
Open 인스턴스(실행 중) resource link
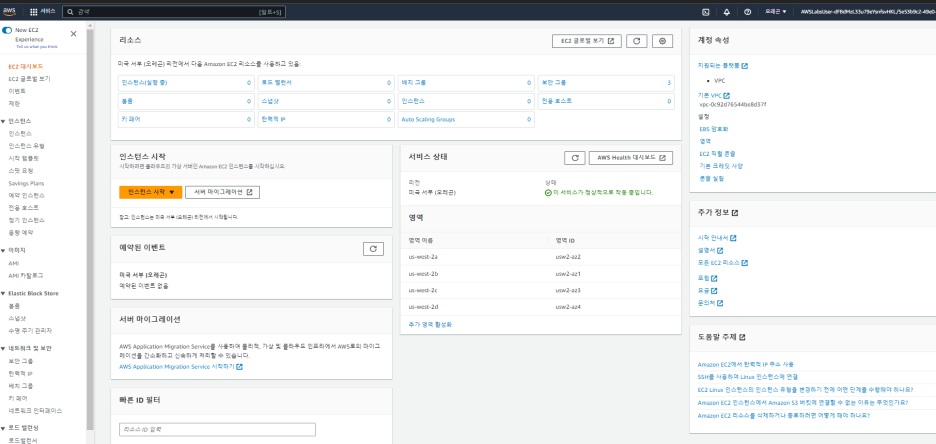pos(144,82)
